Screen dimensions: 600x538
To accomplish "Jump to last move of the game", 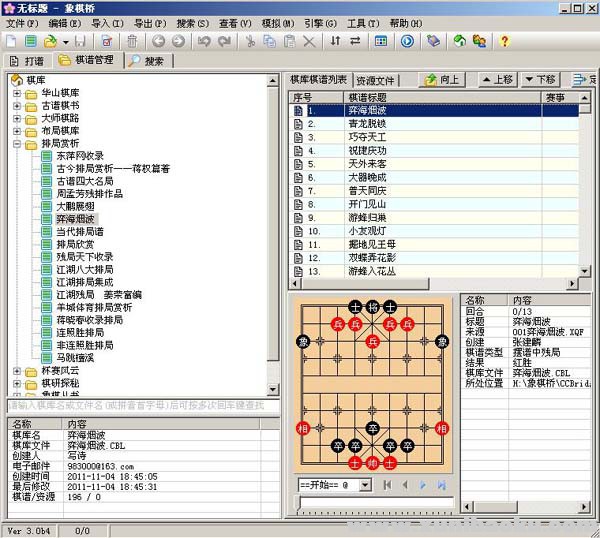I will pos(441,485).
